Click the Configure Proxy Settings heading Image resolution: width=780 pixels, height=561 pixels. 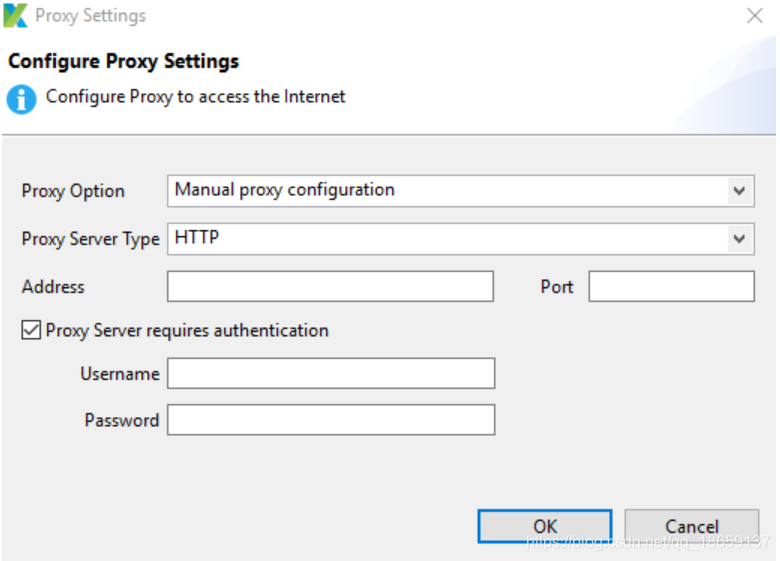(x=123, y=61)
